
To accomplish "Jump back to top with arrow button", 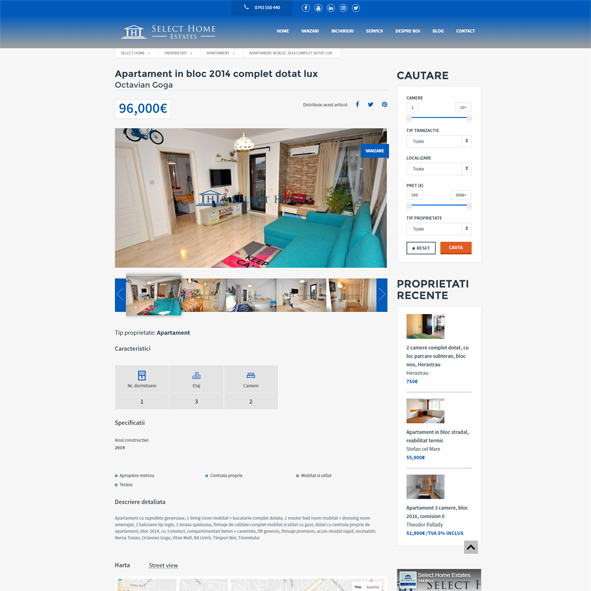I will click(x=471, y=547).
